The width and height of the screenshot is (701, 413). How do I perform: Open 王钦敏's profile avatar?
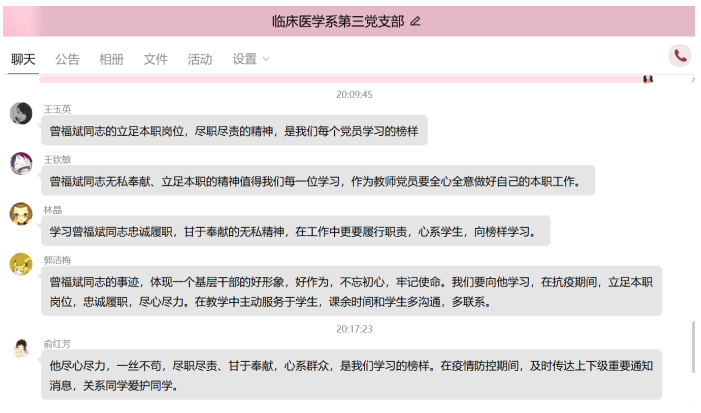point(21,164)
